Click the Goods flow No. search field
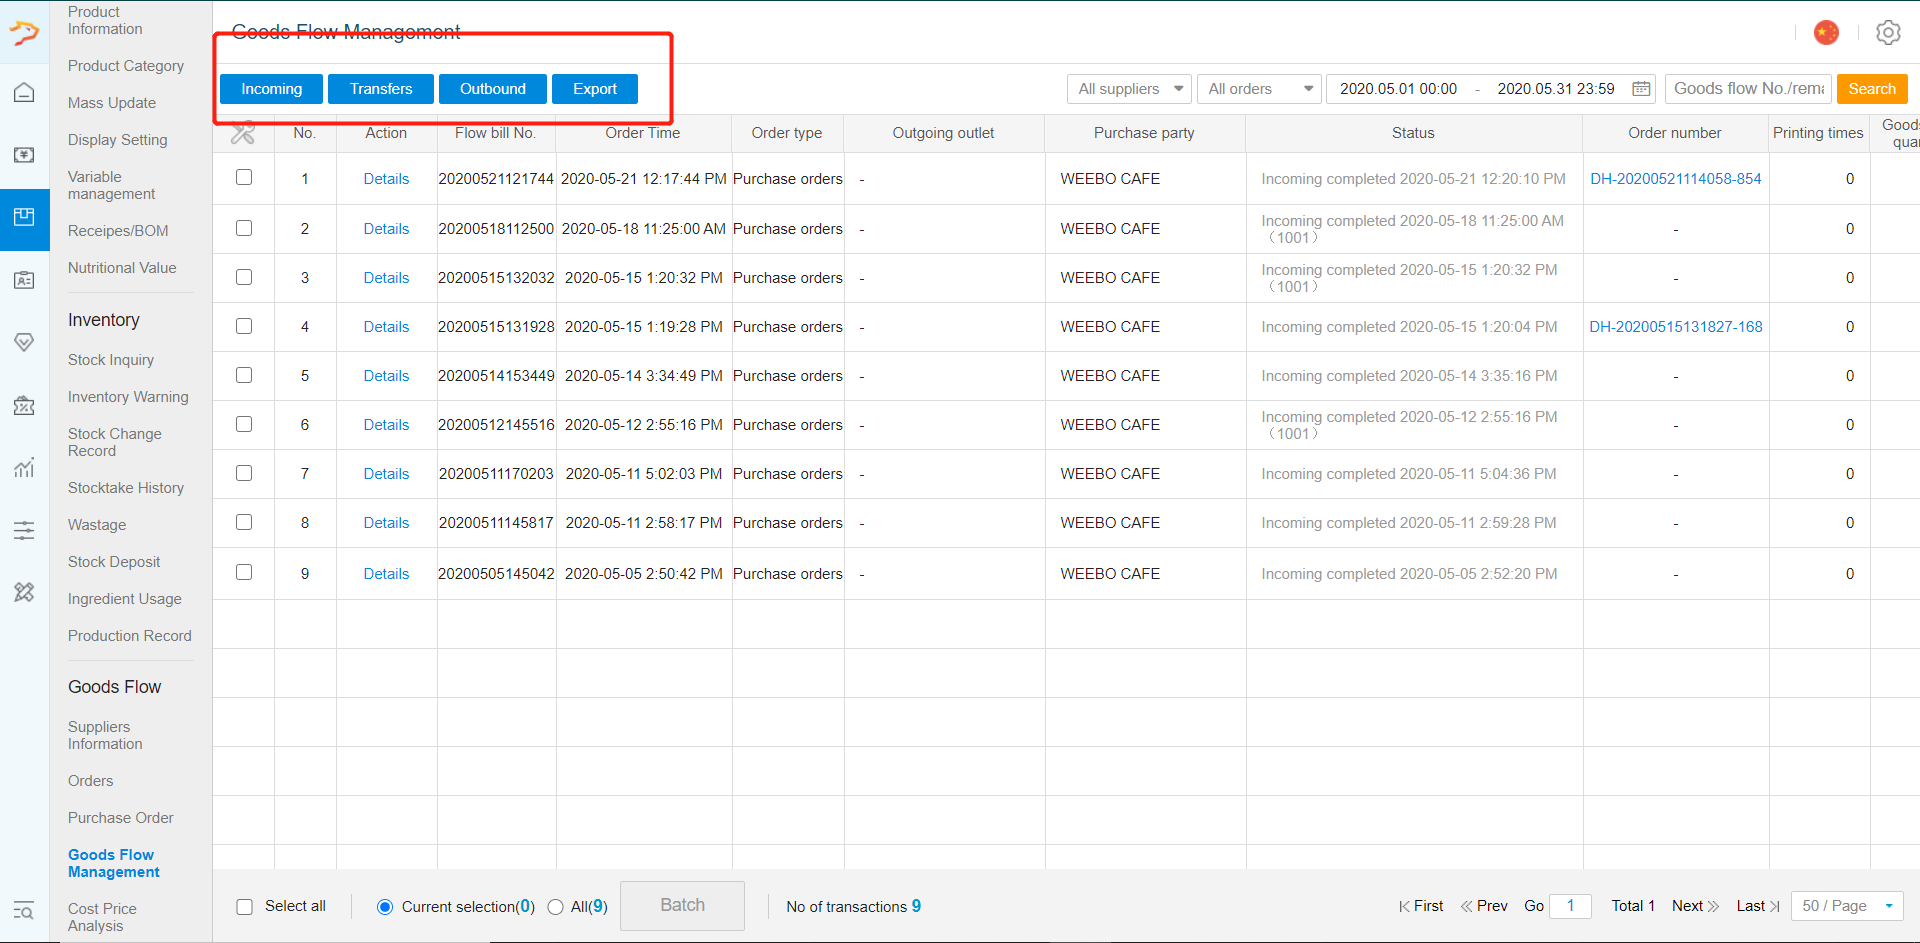Viewport: 1920px width, 943px height. pos(1748,89)
